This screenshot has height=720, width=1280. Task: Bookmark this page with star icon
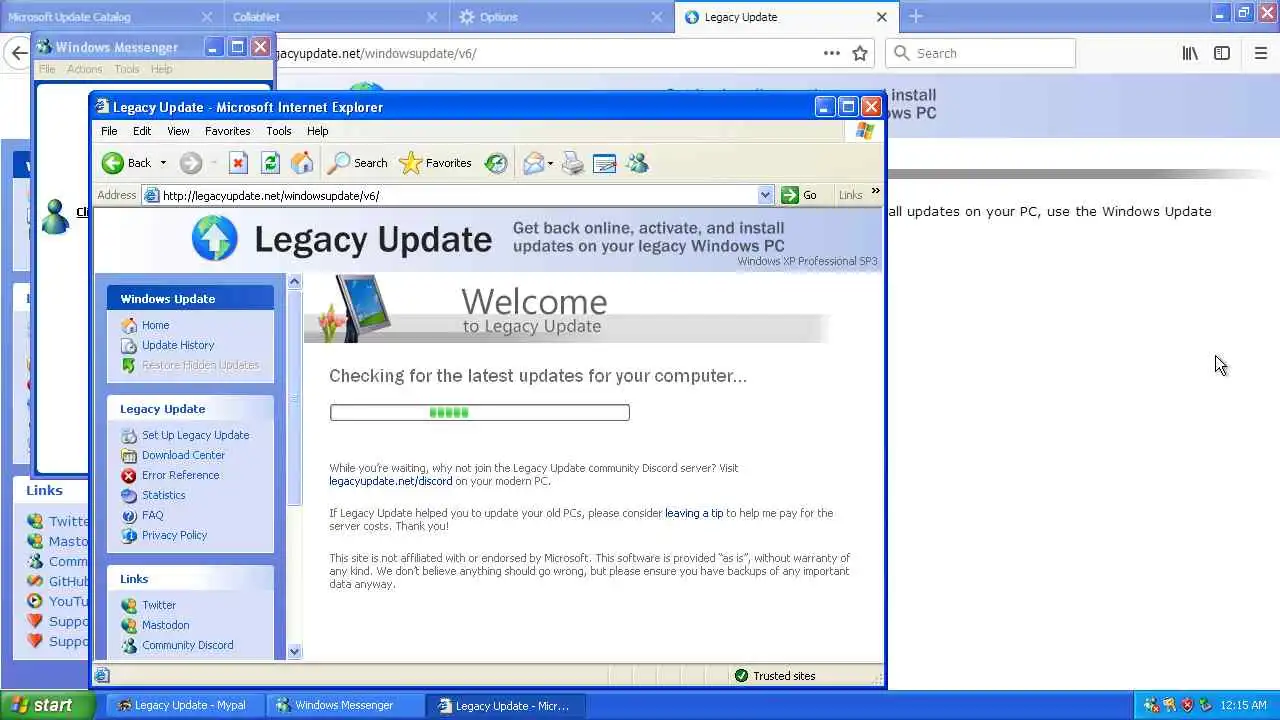(x=860, y=53)
